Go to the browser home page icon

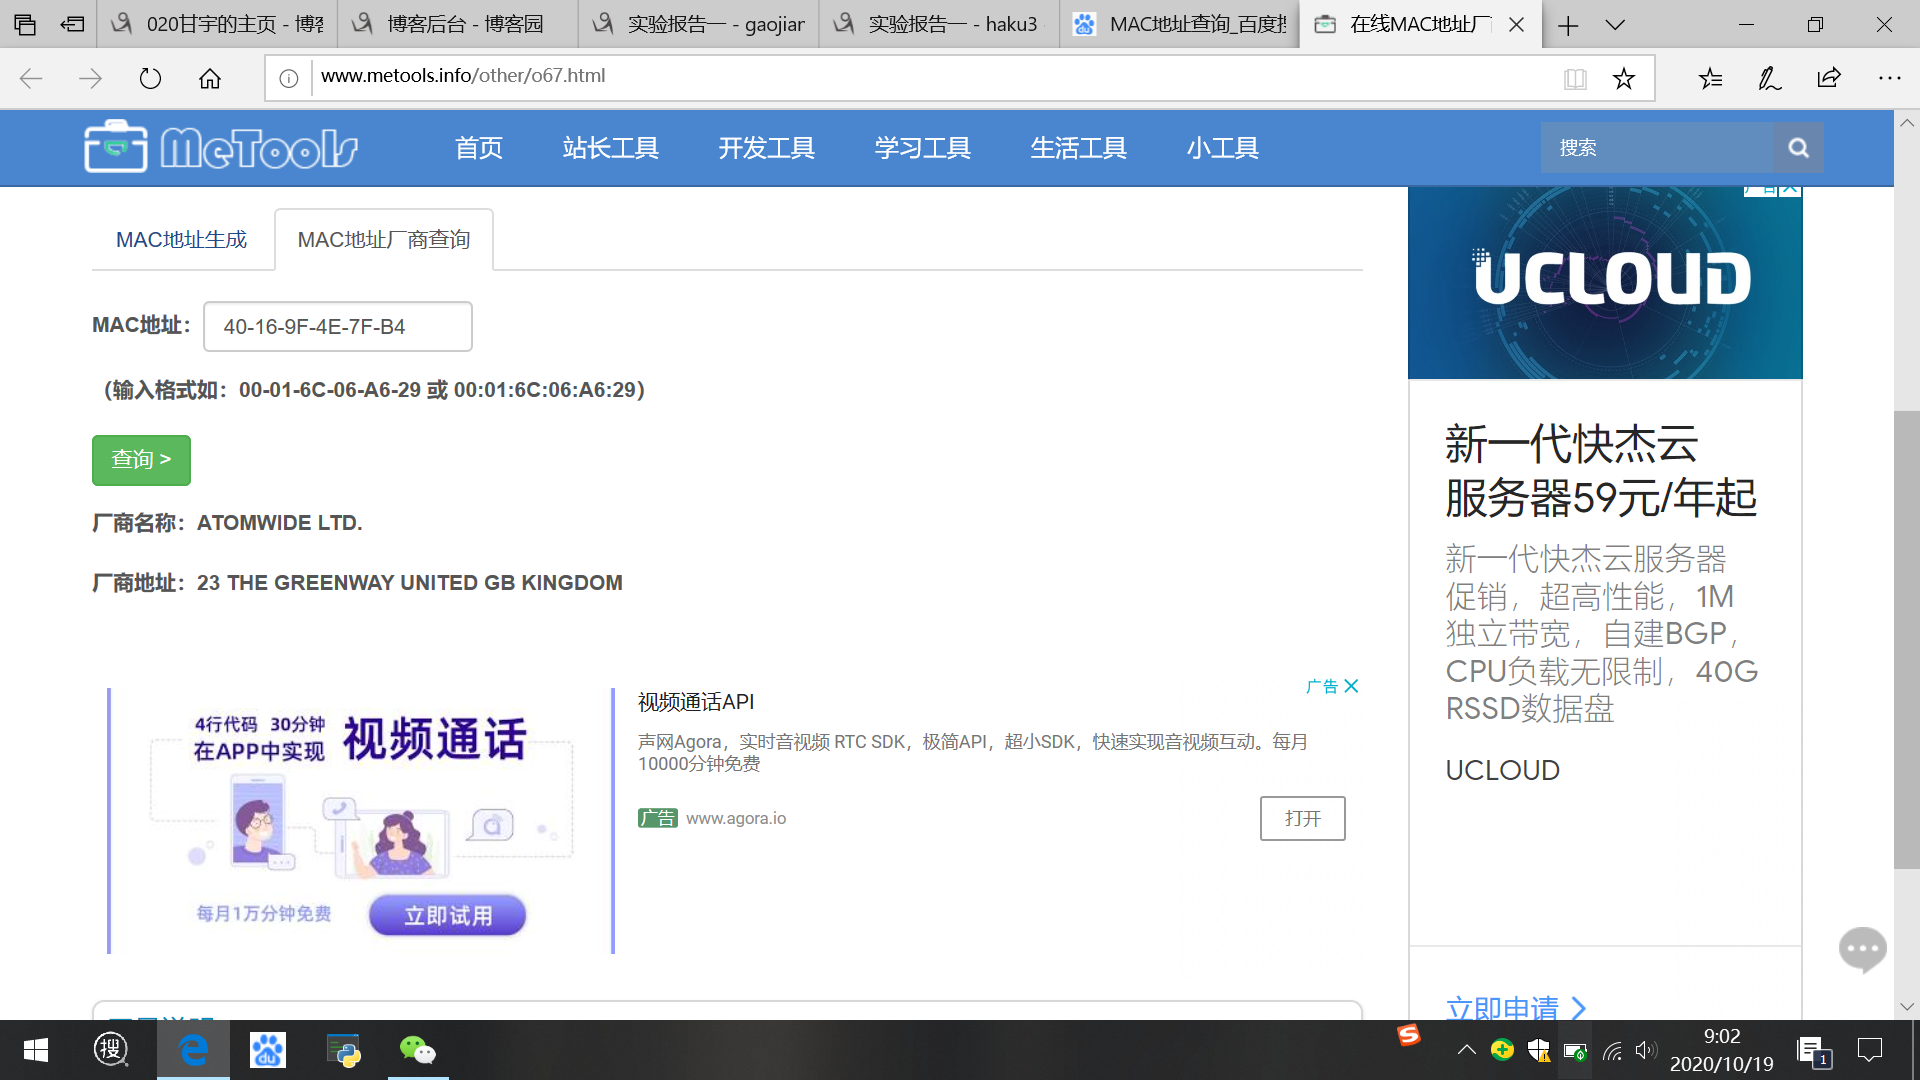(210, 78)
